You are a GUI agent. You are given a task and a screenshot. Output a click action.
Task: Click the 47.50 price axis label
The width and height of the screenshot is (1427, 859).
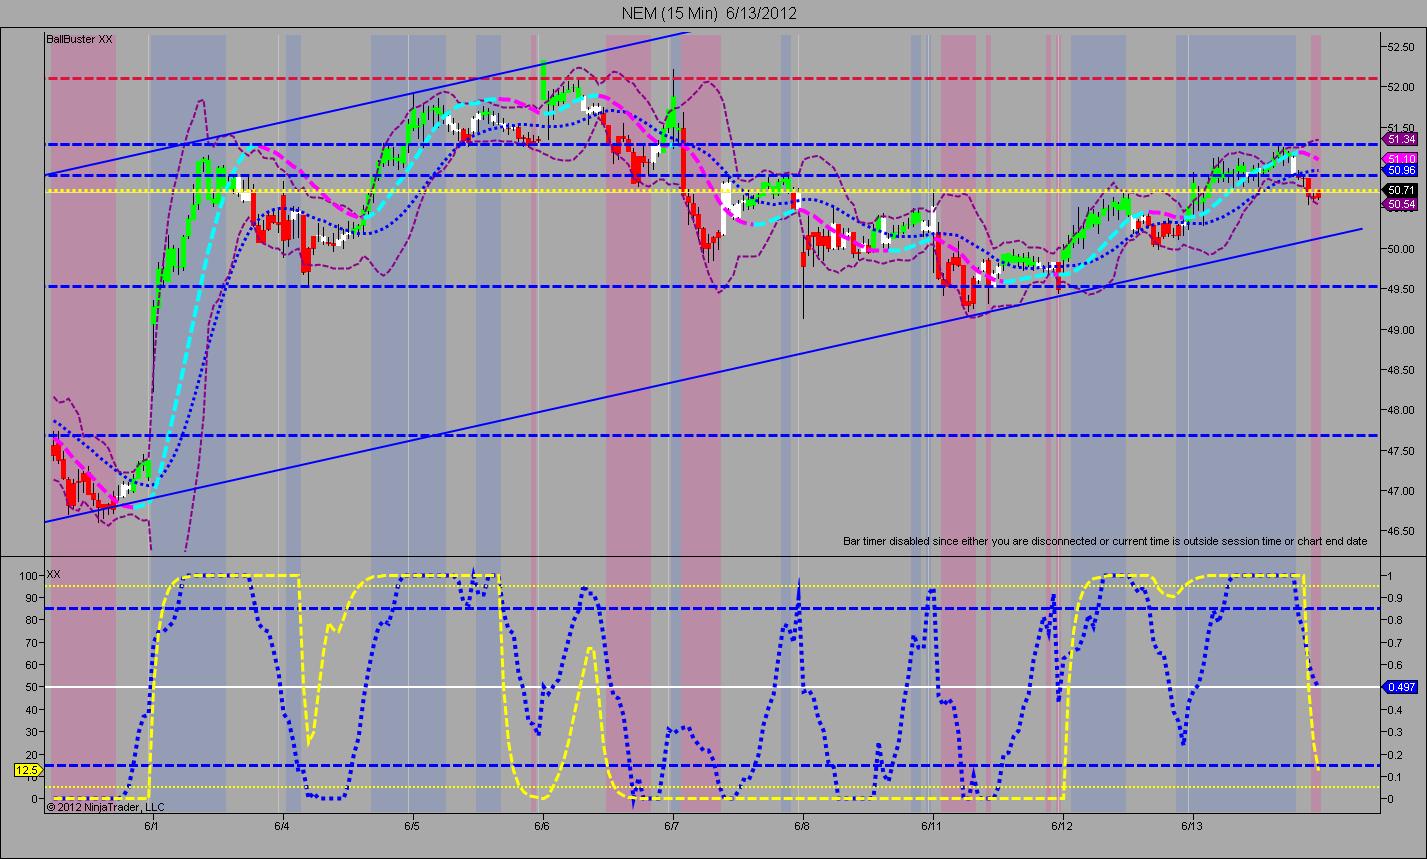[x=1399, y=451]
